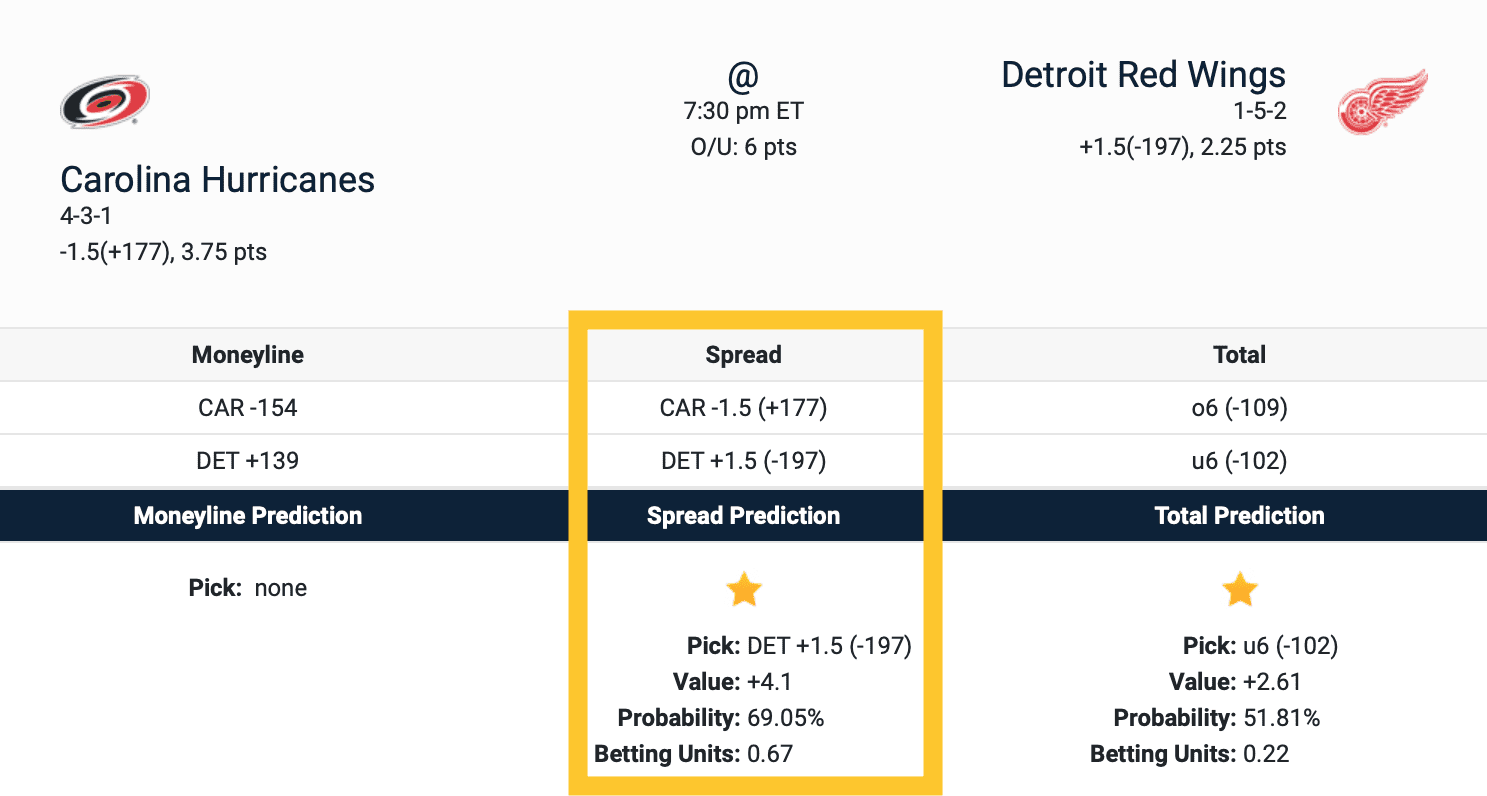Screen dimensions: 1487x796
Task: Open the Carolina Hurricanes team name
Action: pos(217,180)
